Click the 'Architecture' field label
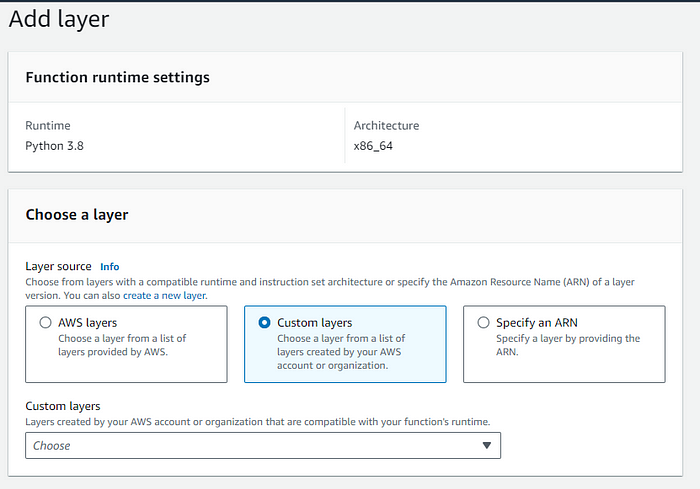 tap(386, 126)
